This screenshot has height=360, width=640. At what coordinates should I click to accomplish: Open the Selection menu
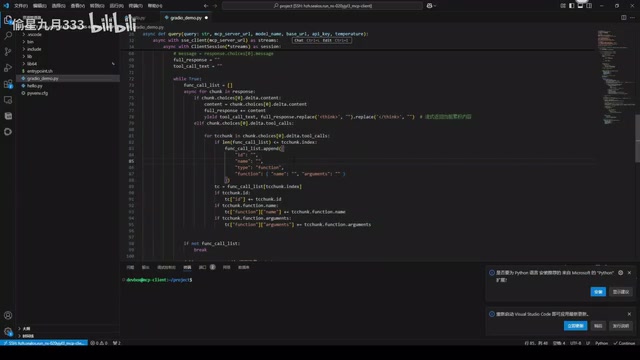coord(58,6)
